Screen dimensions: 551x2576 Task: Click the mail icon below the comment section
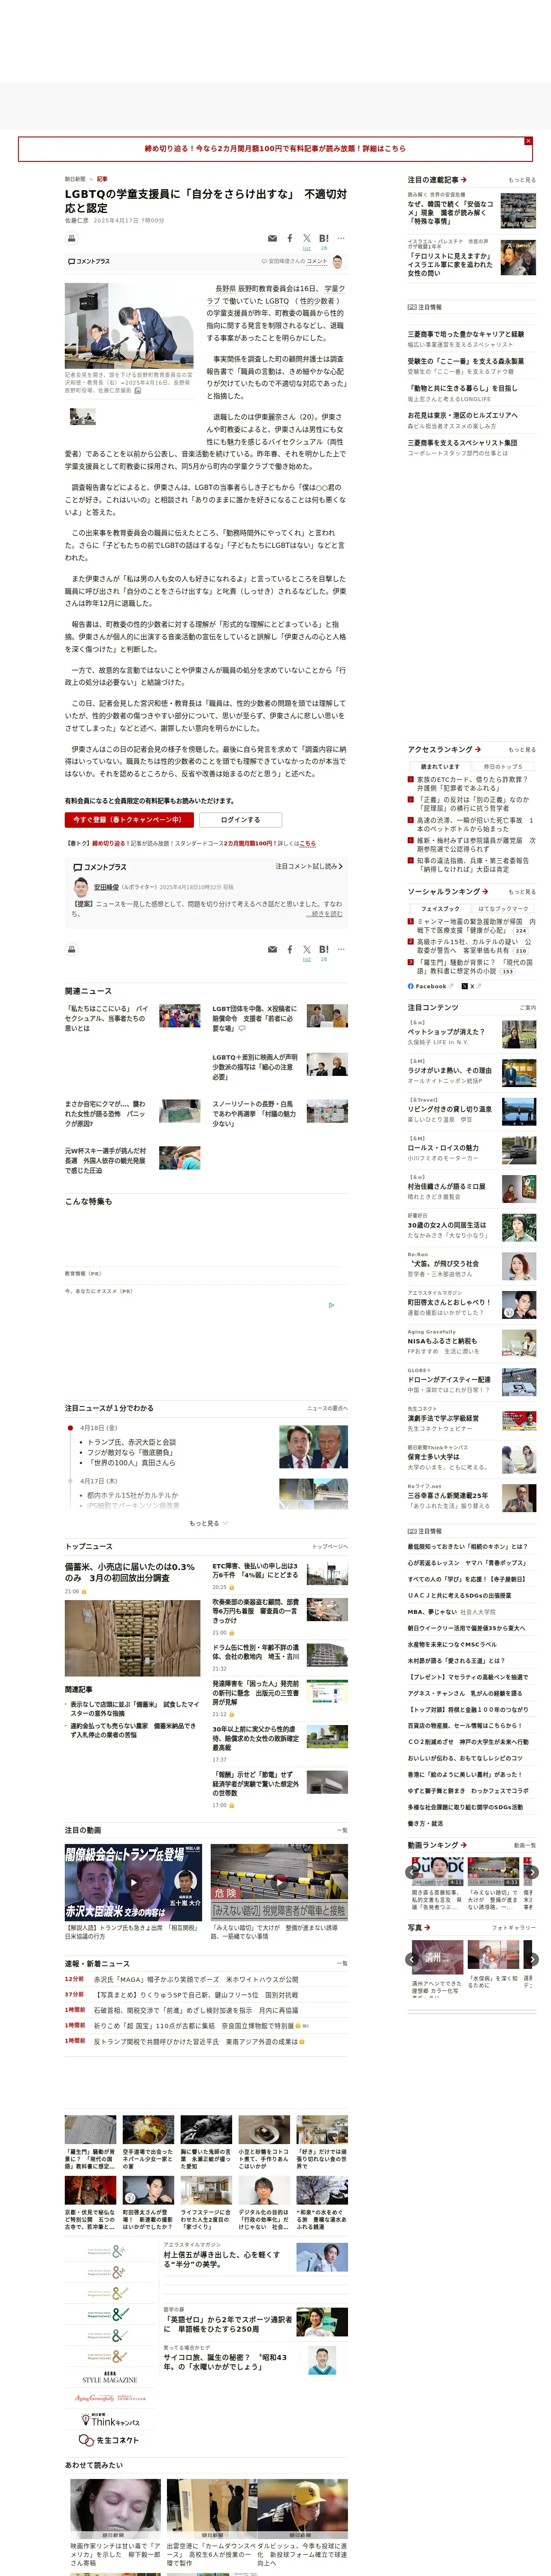click(x=272, y=950)
